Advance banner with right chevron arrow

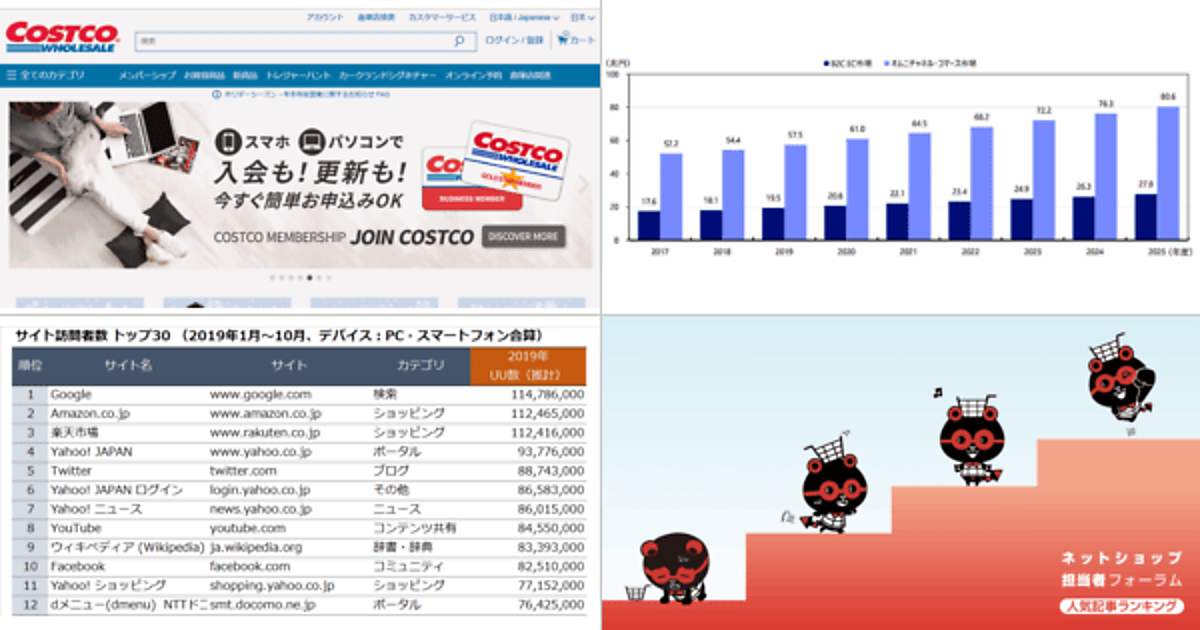(584, 185)
